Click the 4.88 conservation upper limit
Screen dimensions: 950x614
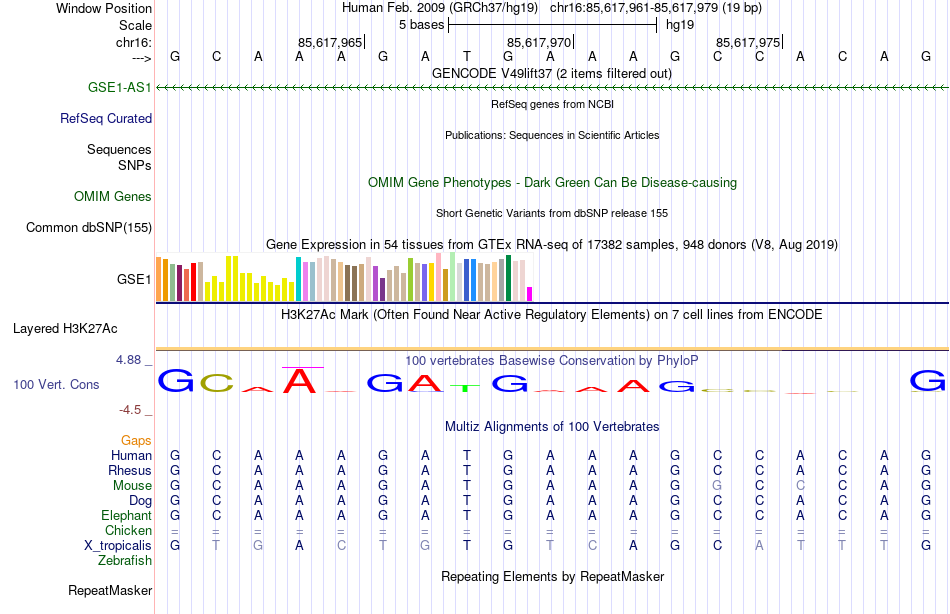[128, 360]
